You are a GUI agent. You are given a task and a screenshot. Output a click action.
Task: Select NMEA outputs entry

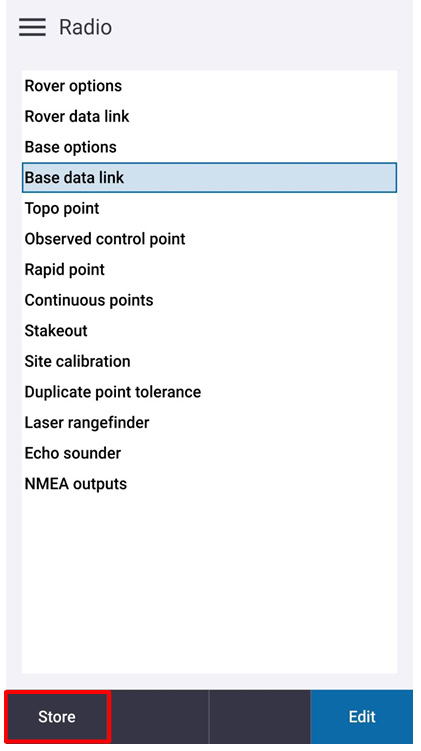coord(209,484)
